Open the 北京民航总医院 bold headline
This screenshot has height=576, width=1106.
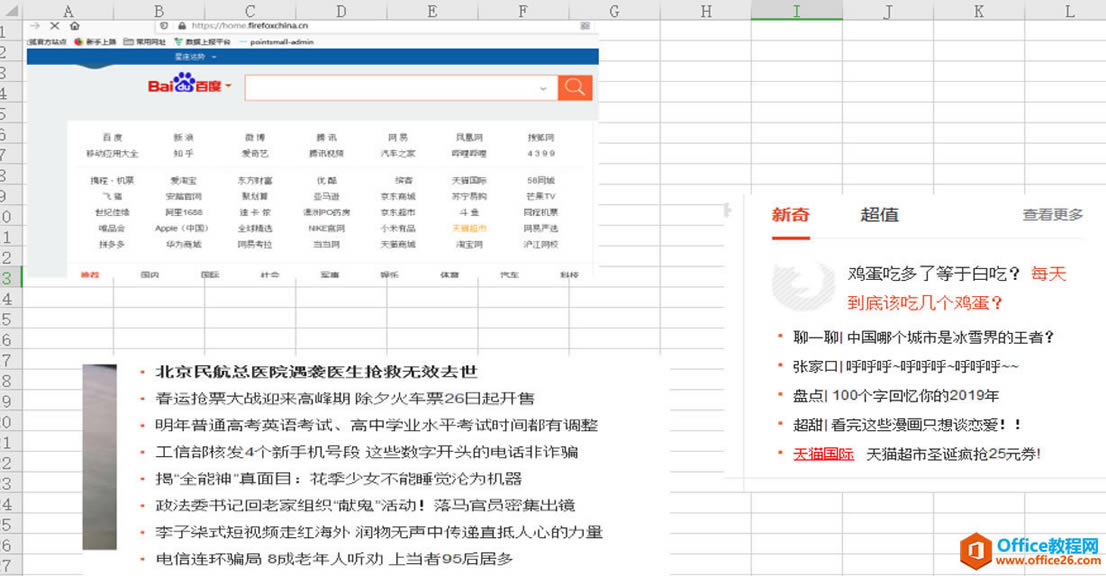tap(317, 372)
